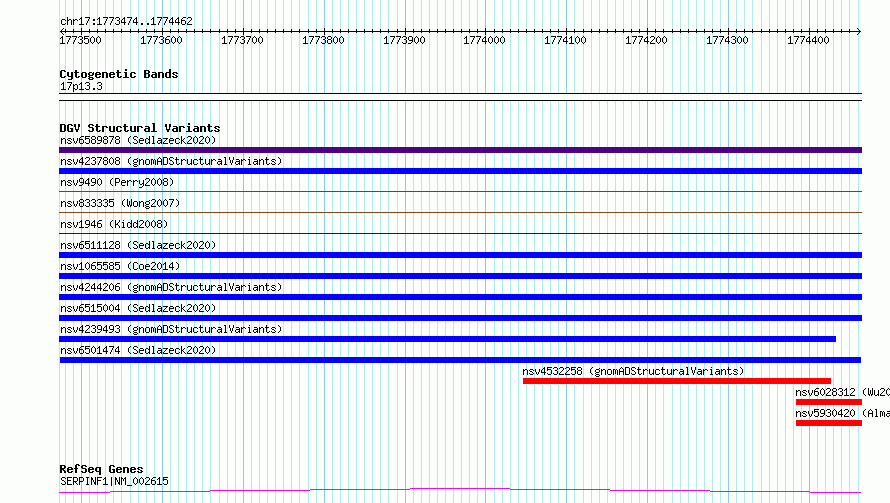Open nsv4237808 (gnomADStructuralVariants) label
Screen dimensions: 890x503
point(171,161)
